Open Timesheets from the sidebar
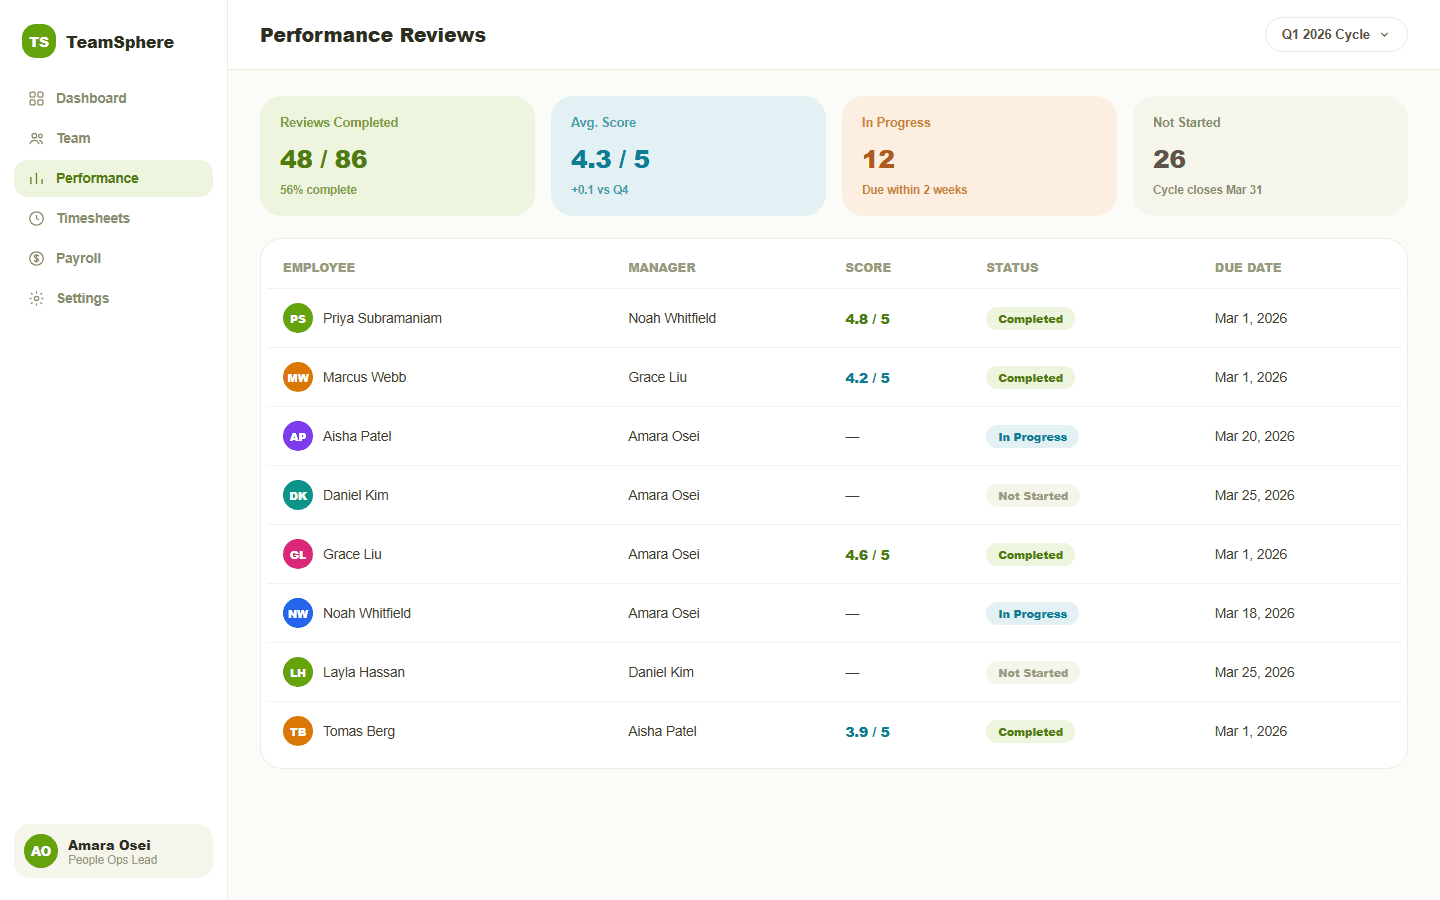This screenshot has height=900, width=1440. click(x=113, y=218)
